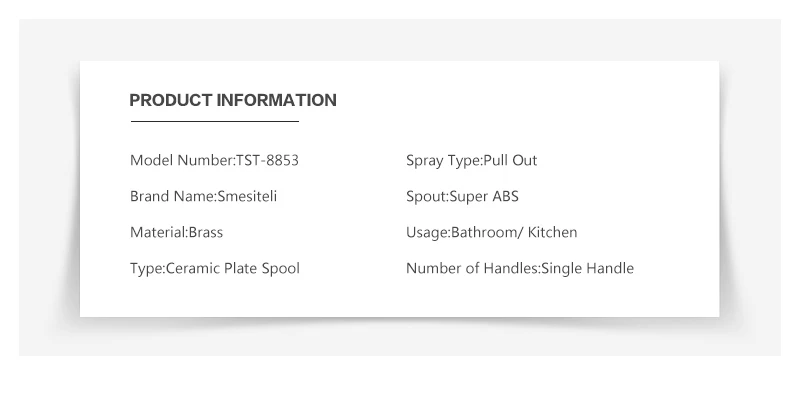Image resolution: width=800 pixels, height=396 pixels.
Task: Click the Type Ceramic Plate Spool line
Action: click(215, 268)
